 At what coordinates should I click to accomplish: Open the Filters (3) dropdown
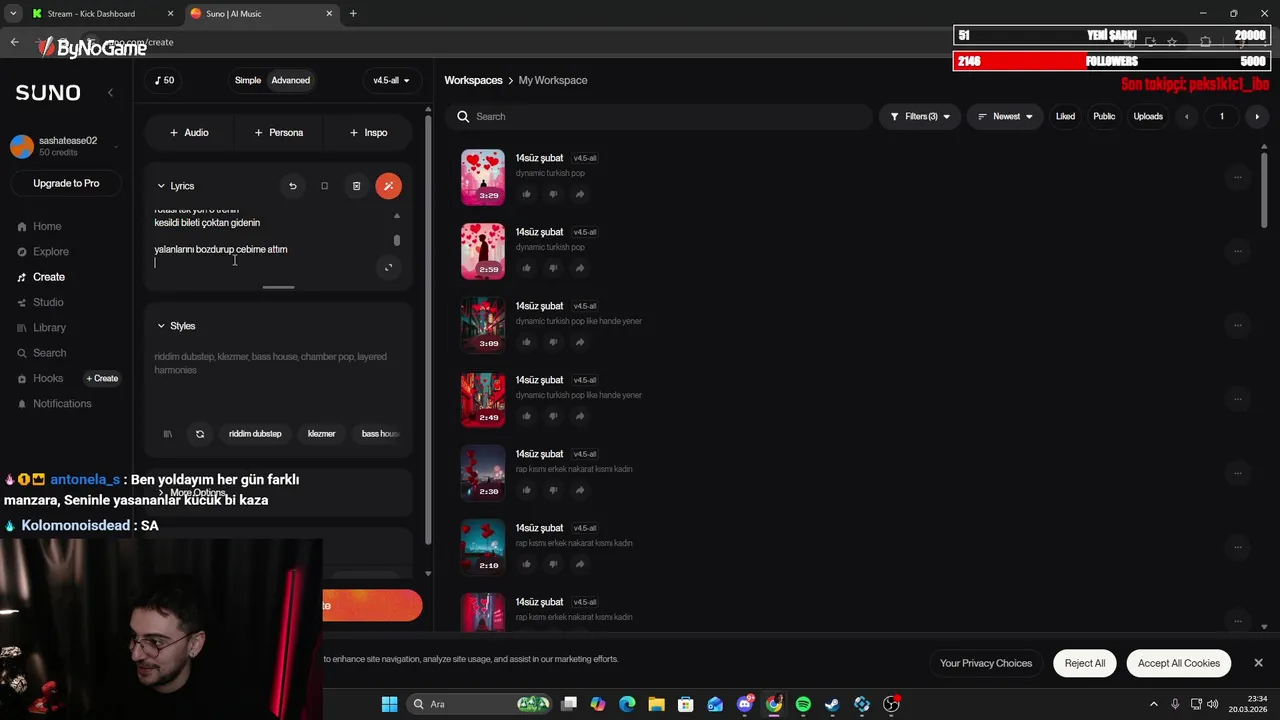(920, 117)
